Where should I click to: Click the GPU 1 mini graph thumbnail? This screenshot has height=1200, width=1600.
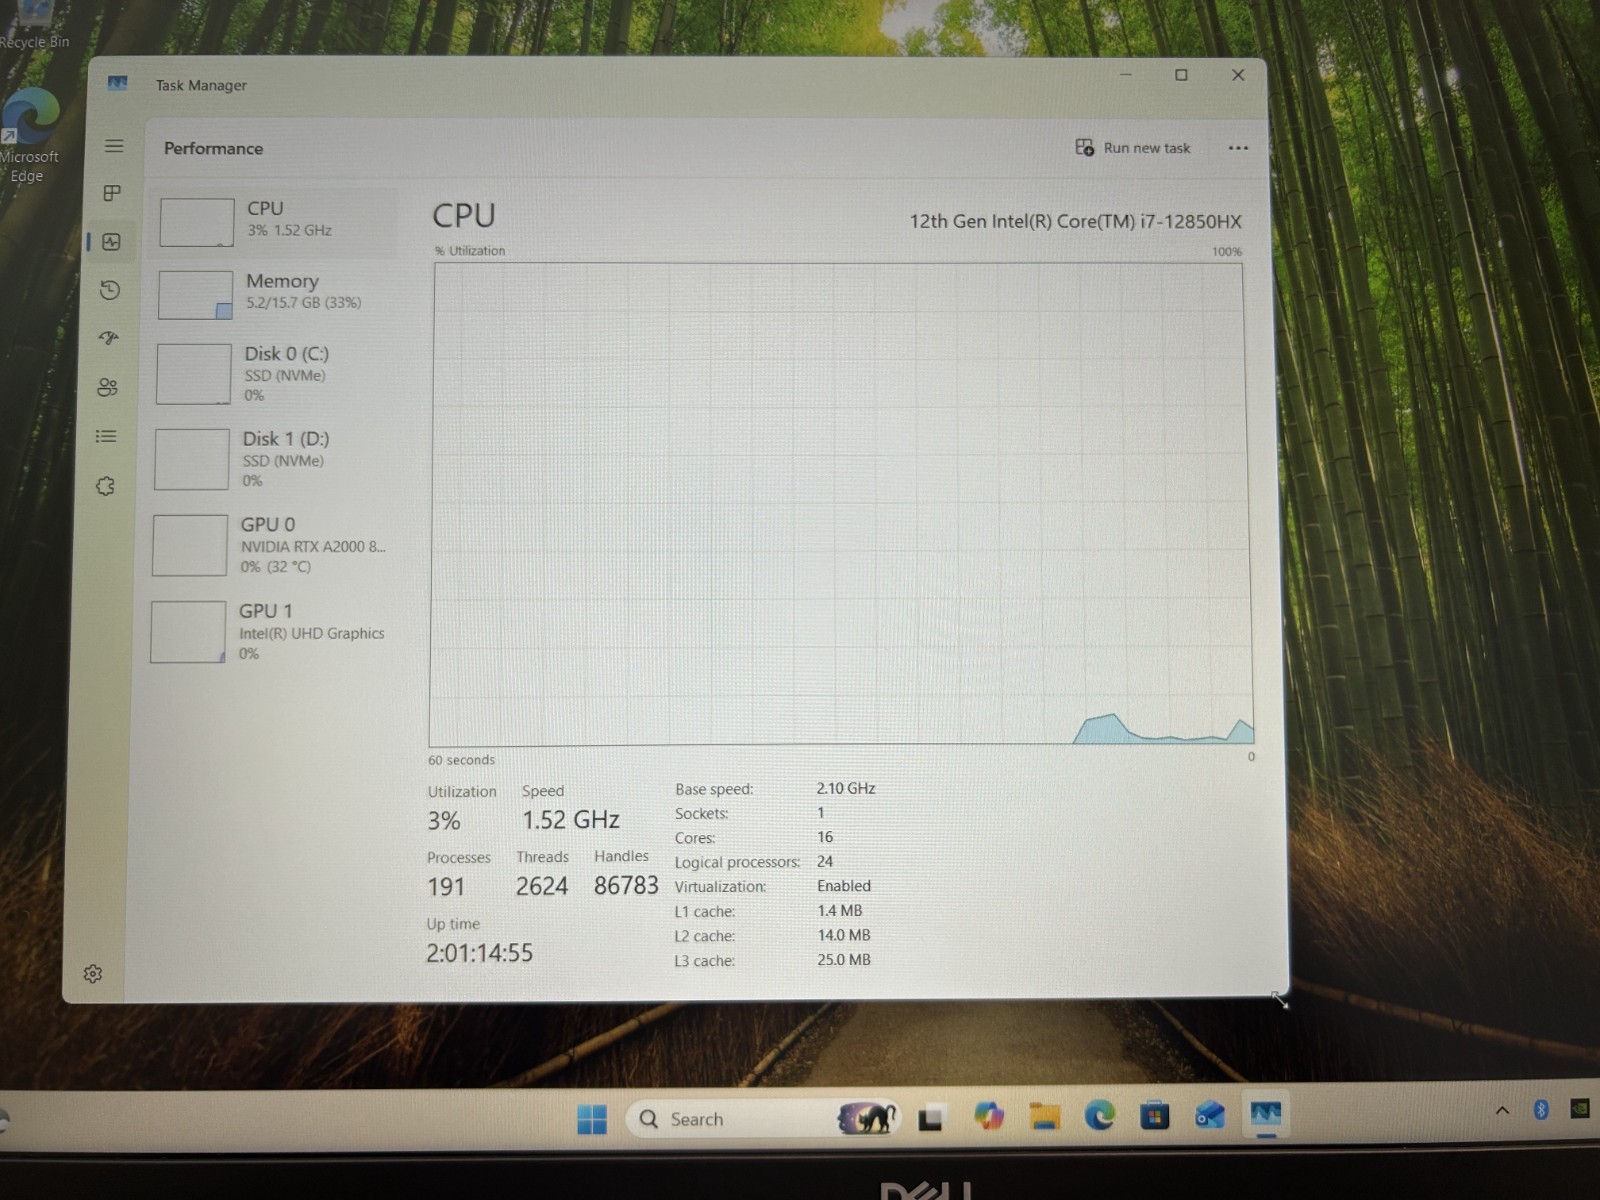click(x=188, y=632)
